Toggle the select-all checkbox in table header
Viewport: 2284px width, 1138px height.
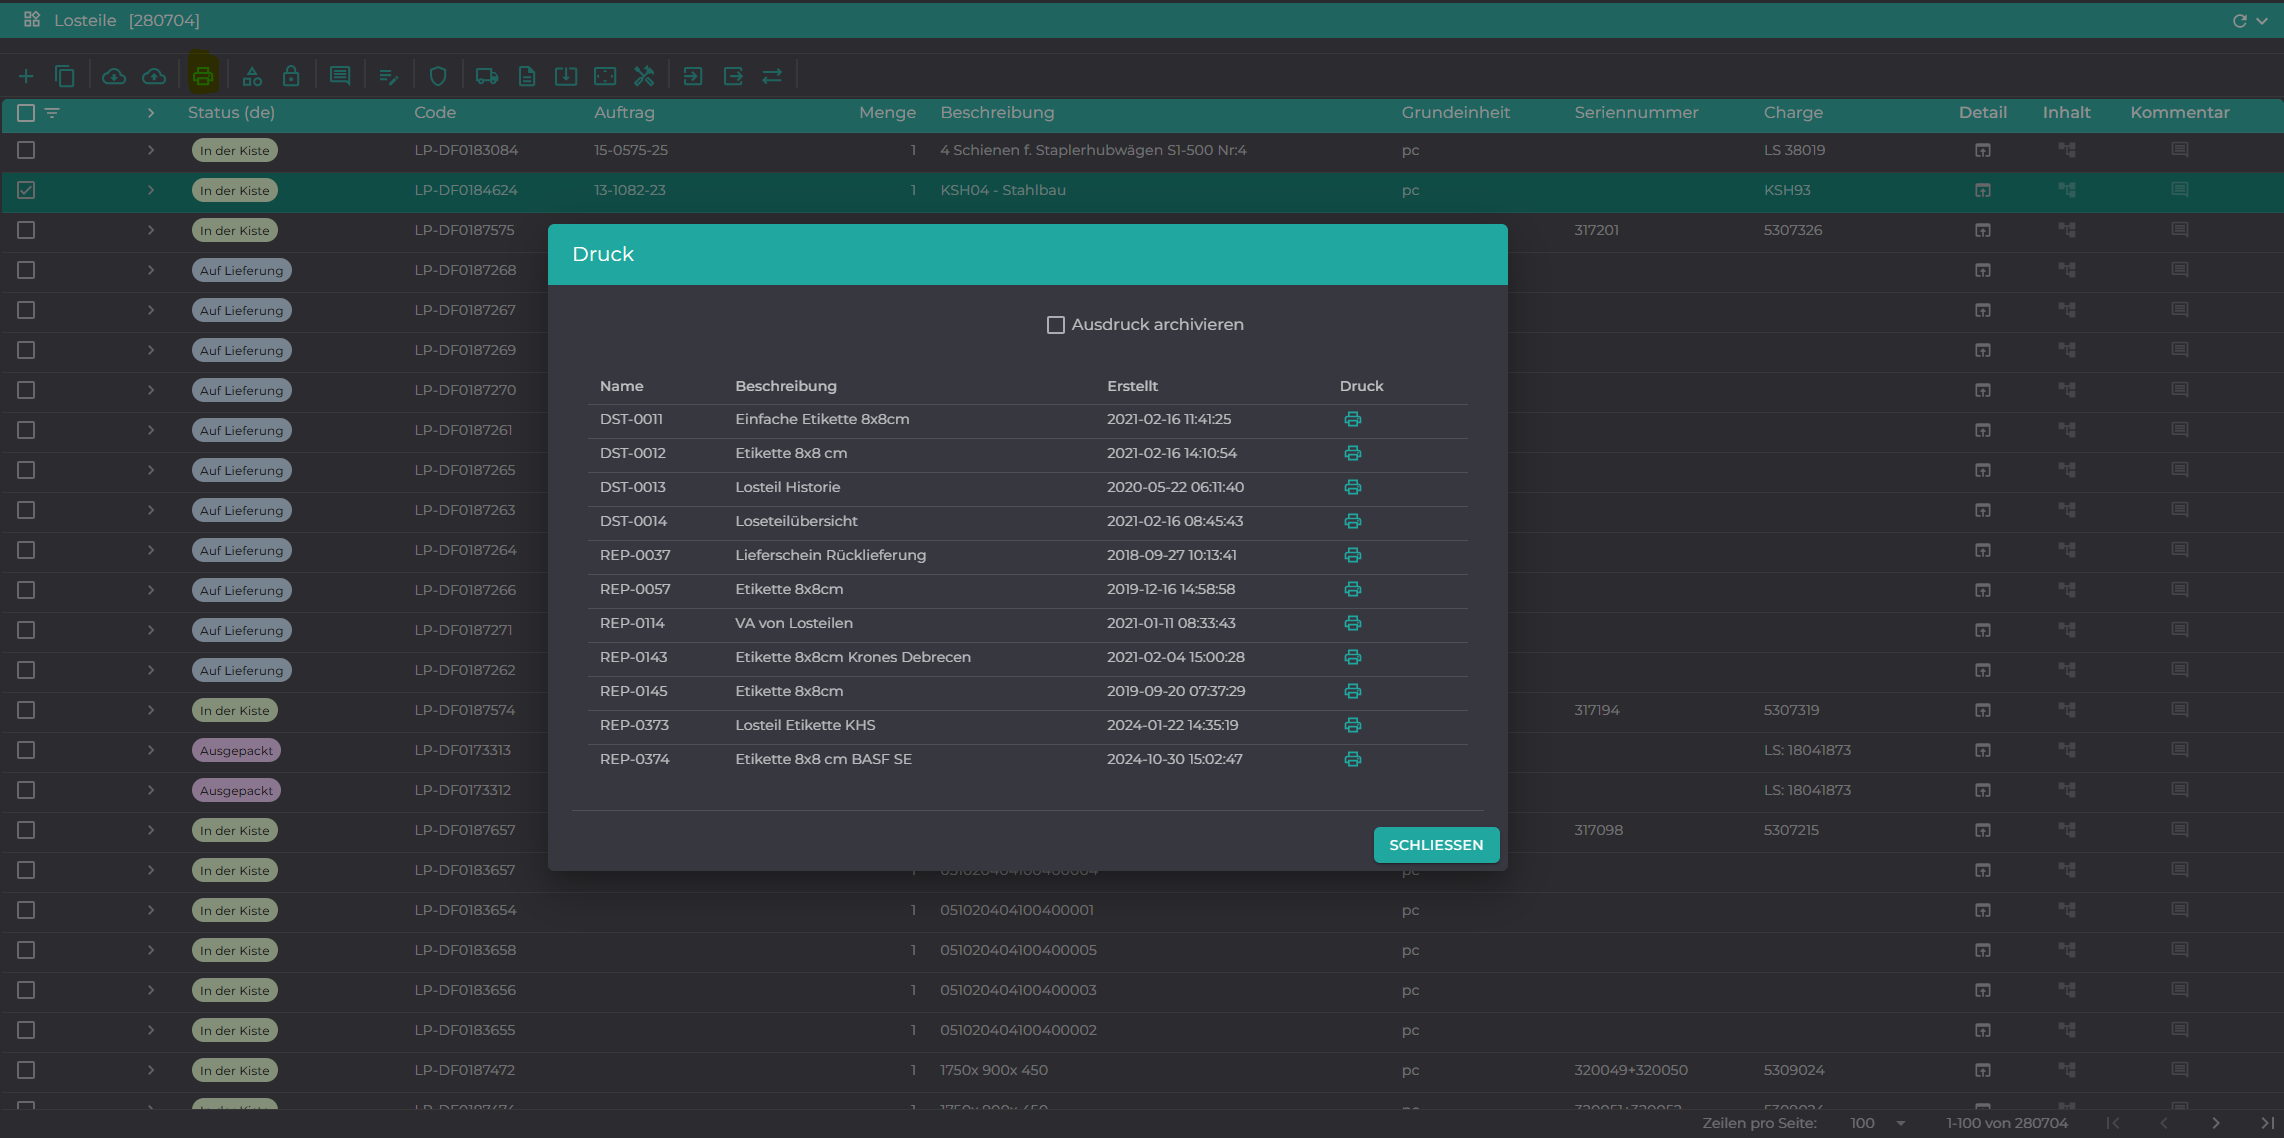coord(26,113)
